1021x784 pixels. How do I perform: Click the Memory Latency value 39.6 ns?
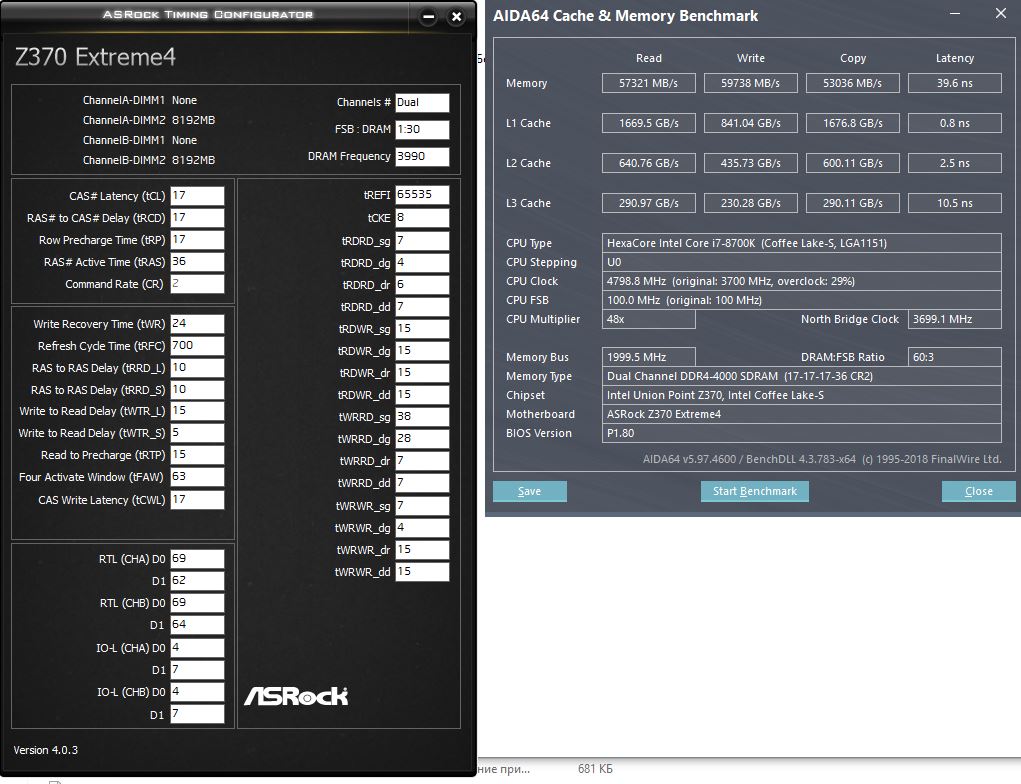coord(955,83)
